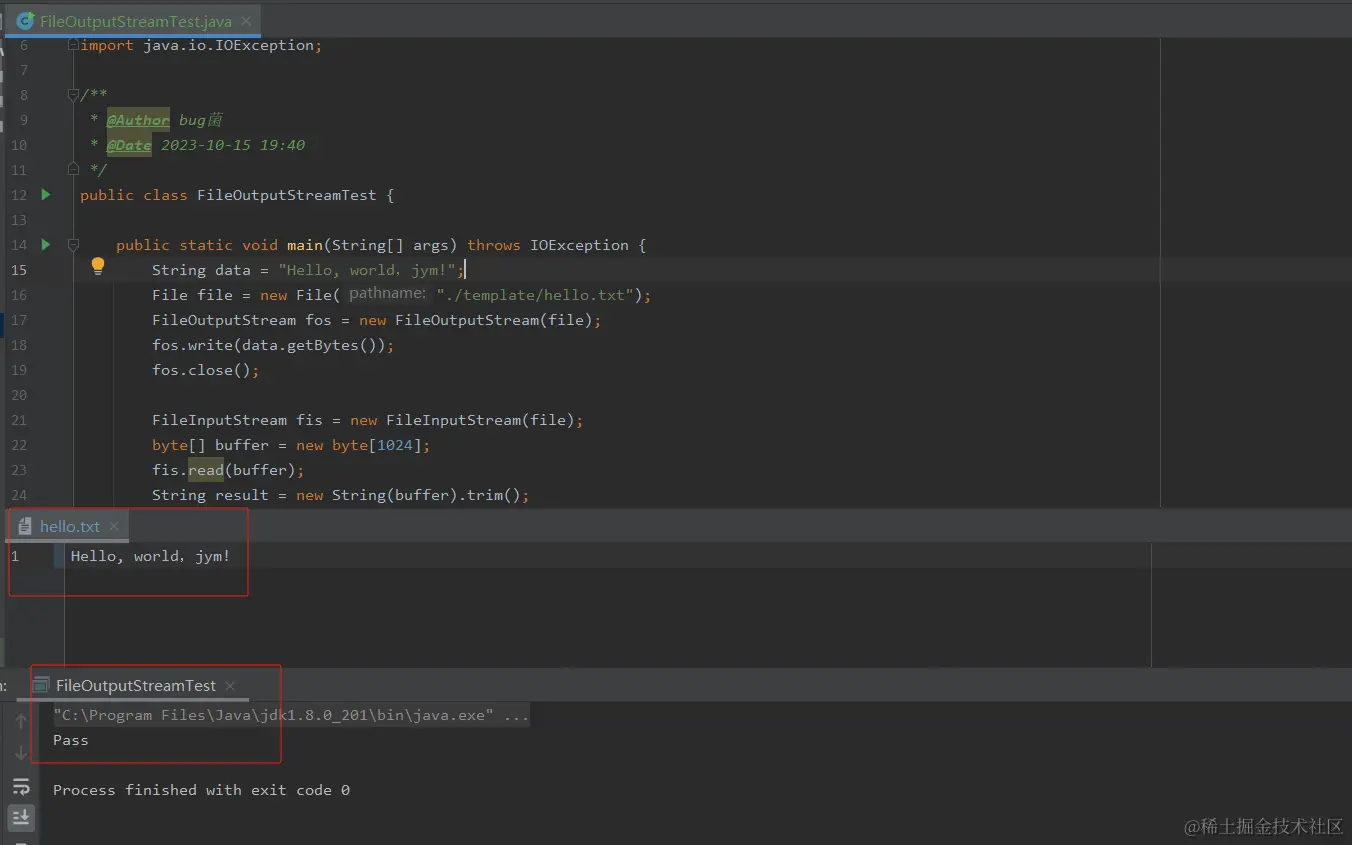Click FileOutputStream fos declaration on line 17
This screenshot has height=845, width=1352.
[376, 320]
